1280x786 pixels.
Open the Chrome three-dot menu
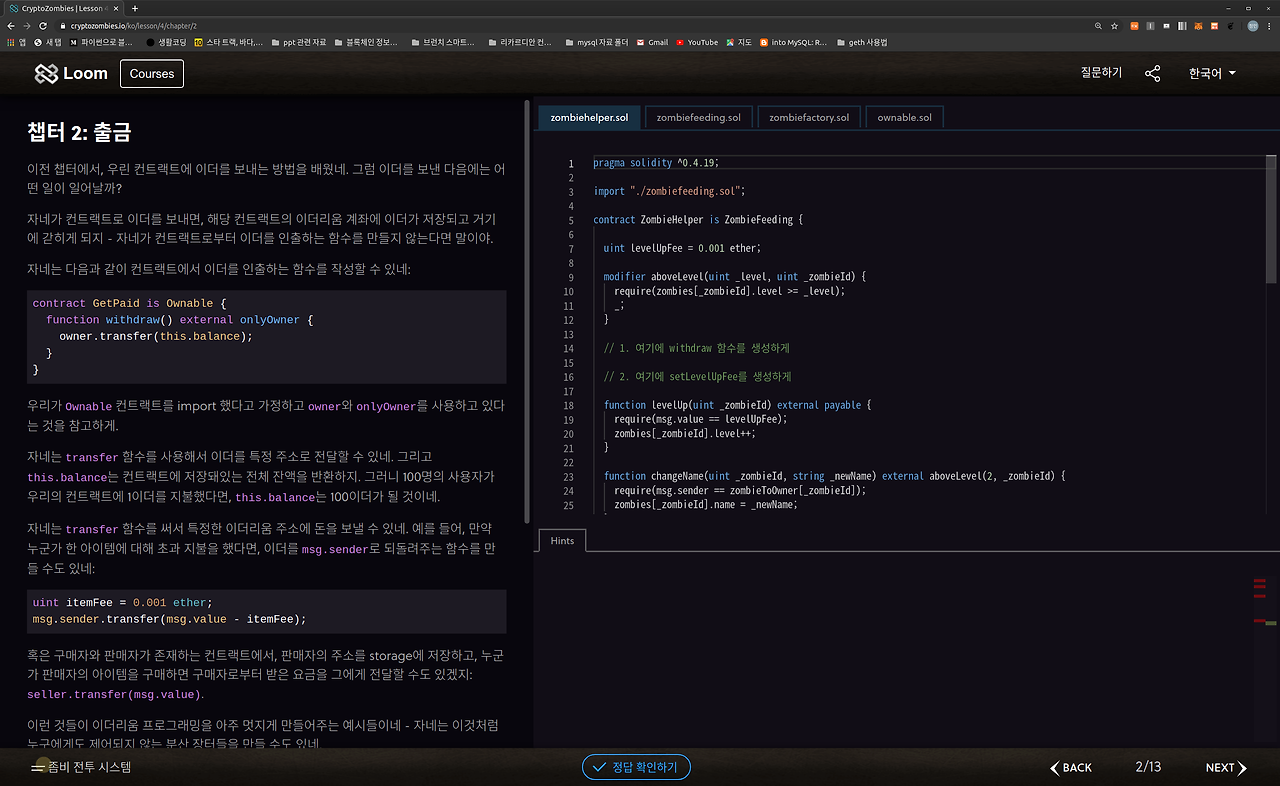point(1270,25)
